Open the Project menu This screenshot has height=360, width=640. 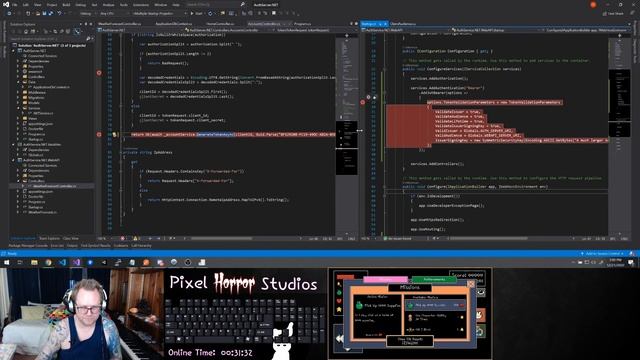point(52,5)
